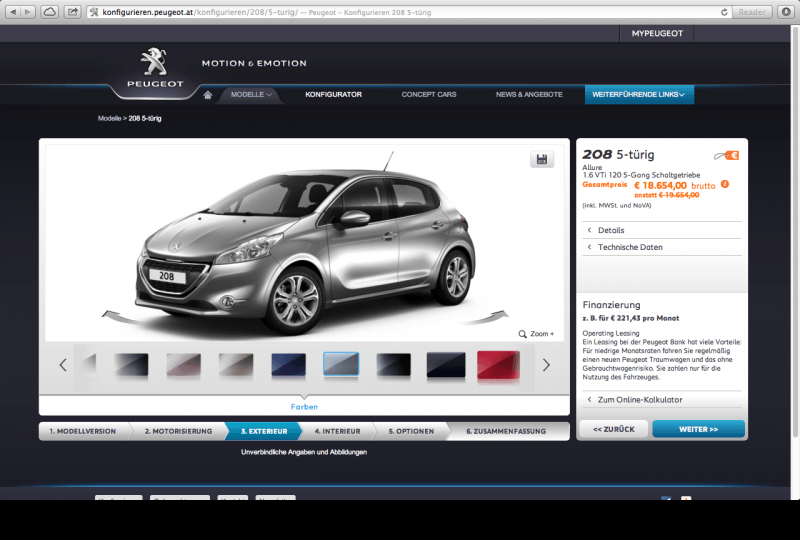Click the Finanzierung heading

click(611, 305)
